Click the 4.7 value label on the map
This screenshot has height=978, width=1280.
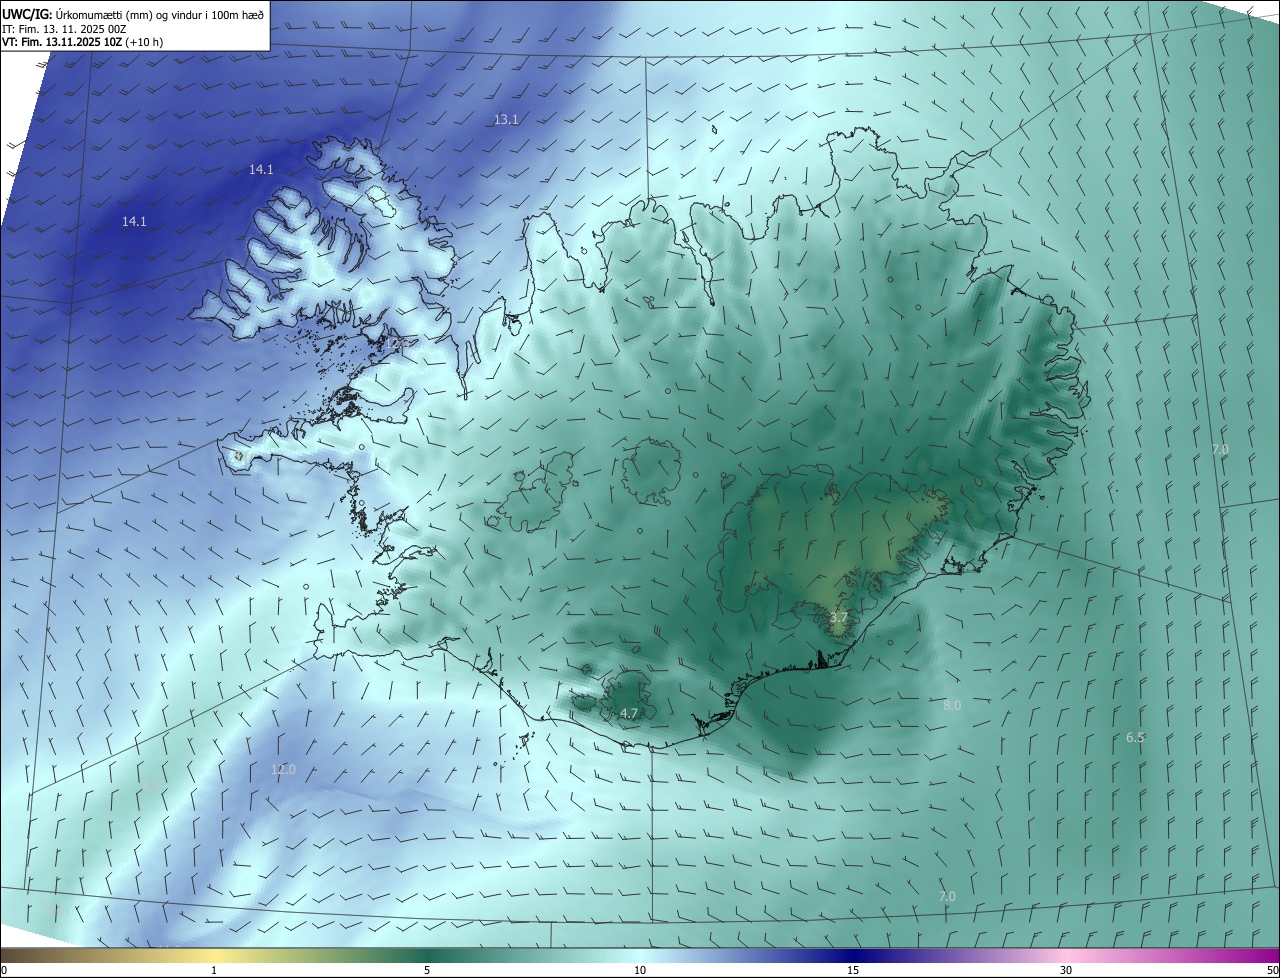[629, 713]
